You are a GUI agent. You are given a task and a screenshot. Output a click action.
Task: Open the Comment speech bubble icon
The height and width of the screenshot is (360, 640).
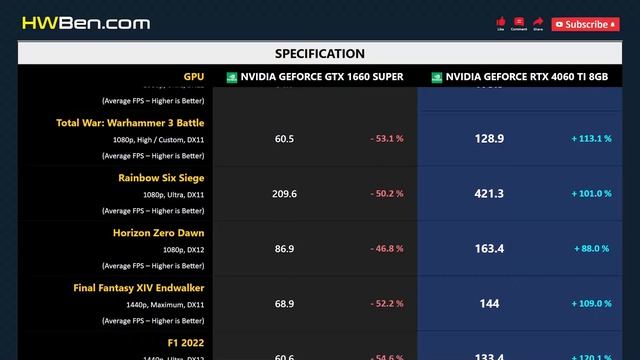(x=519, y=24)
